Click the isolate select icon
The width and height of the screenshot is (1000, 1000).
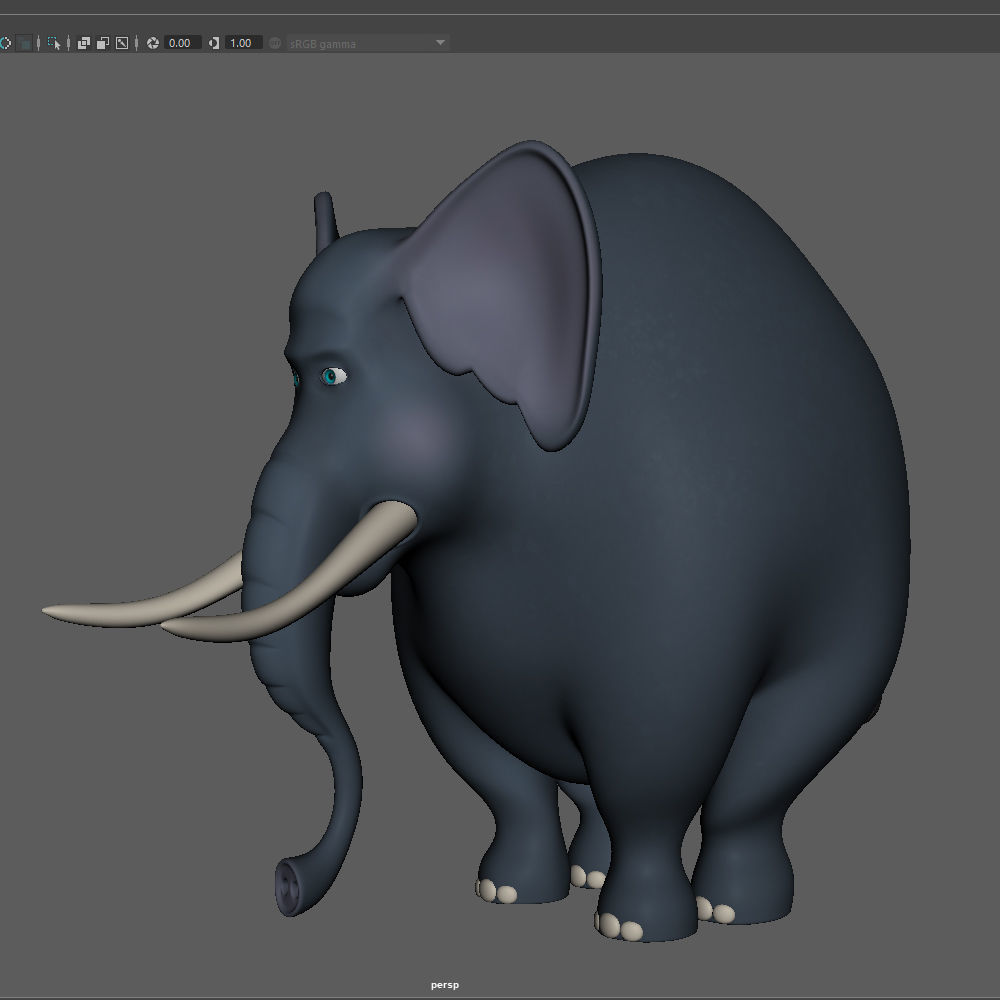pyautogui.click(x=5, y=43)
